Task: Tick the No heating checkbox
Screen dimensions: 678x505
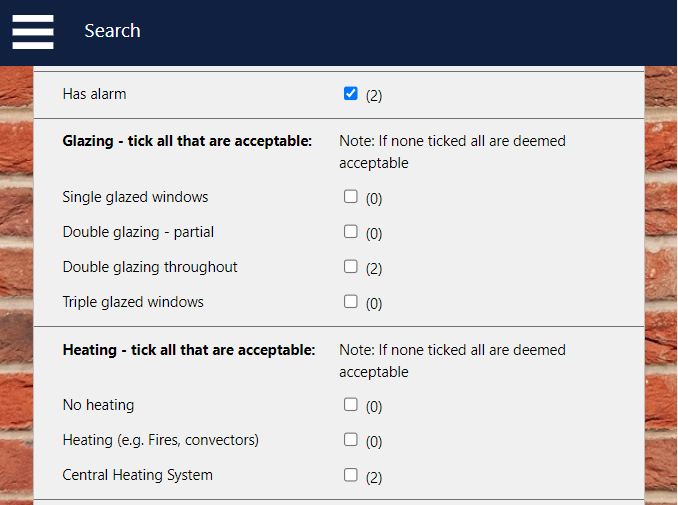Action: 350,405
